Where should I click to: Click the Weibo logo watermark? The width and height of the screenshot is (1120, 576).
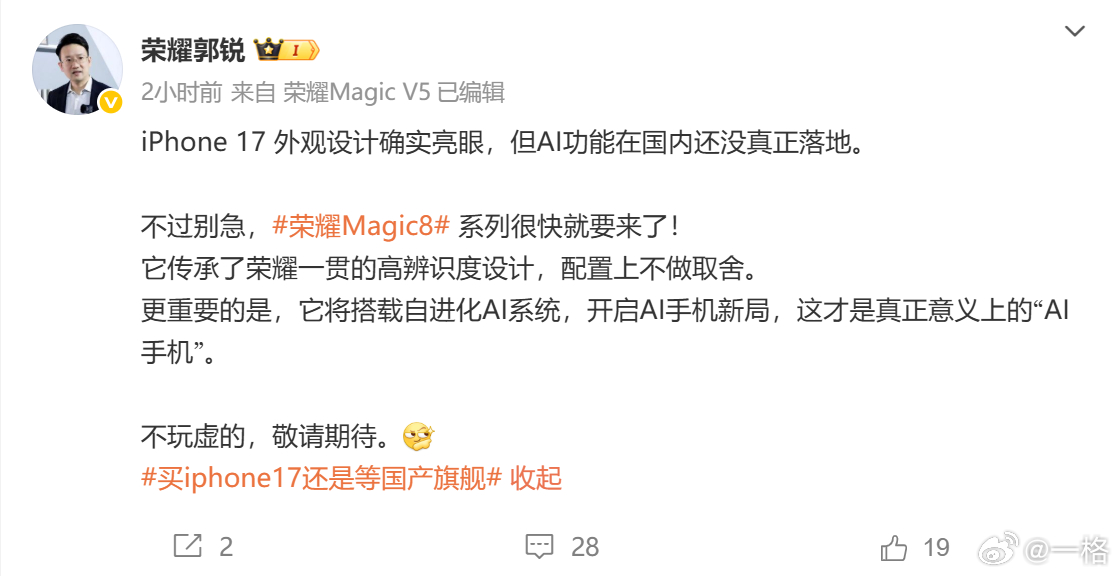(998, 549)
